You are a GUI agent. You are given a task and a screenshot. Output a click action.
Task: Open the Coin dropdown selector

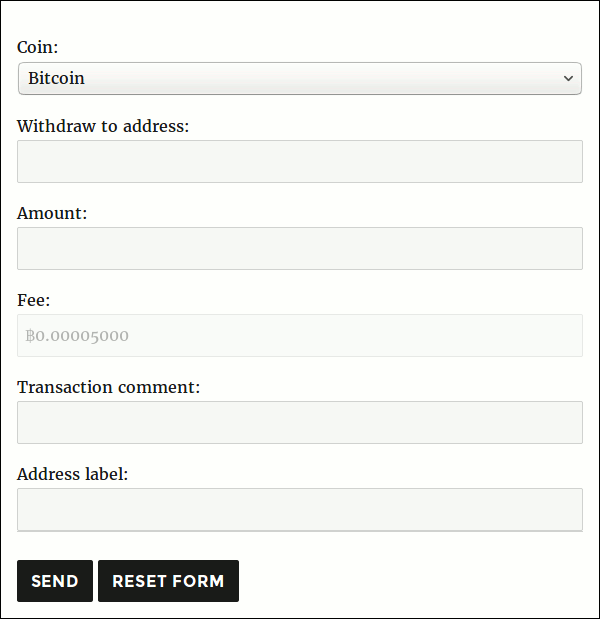pos(299,78)
